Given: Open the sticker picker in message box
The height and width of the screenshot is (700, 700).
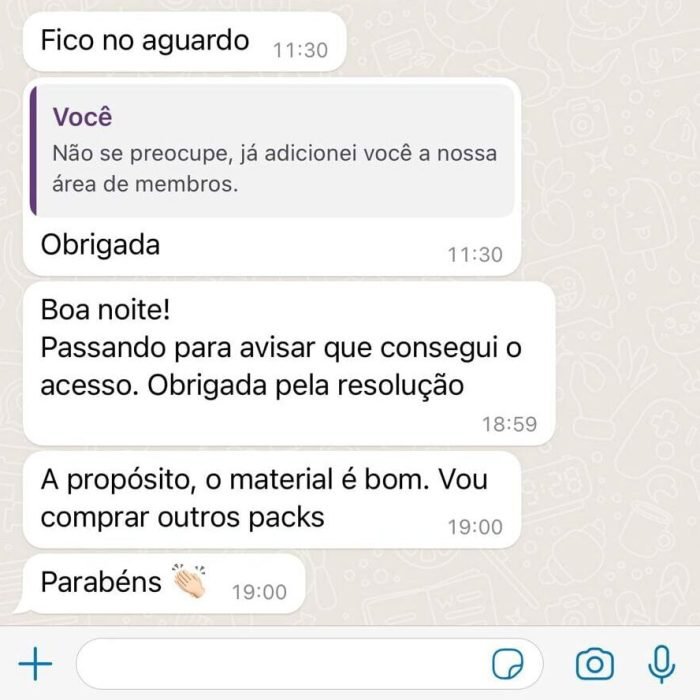Looking at the screenshot, I should (x=508, y=664).
